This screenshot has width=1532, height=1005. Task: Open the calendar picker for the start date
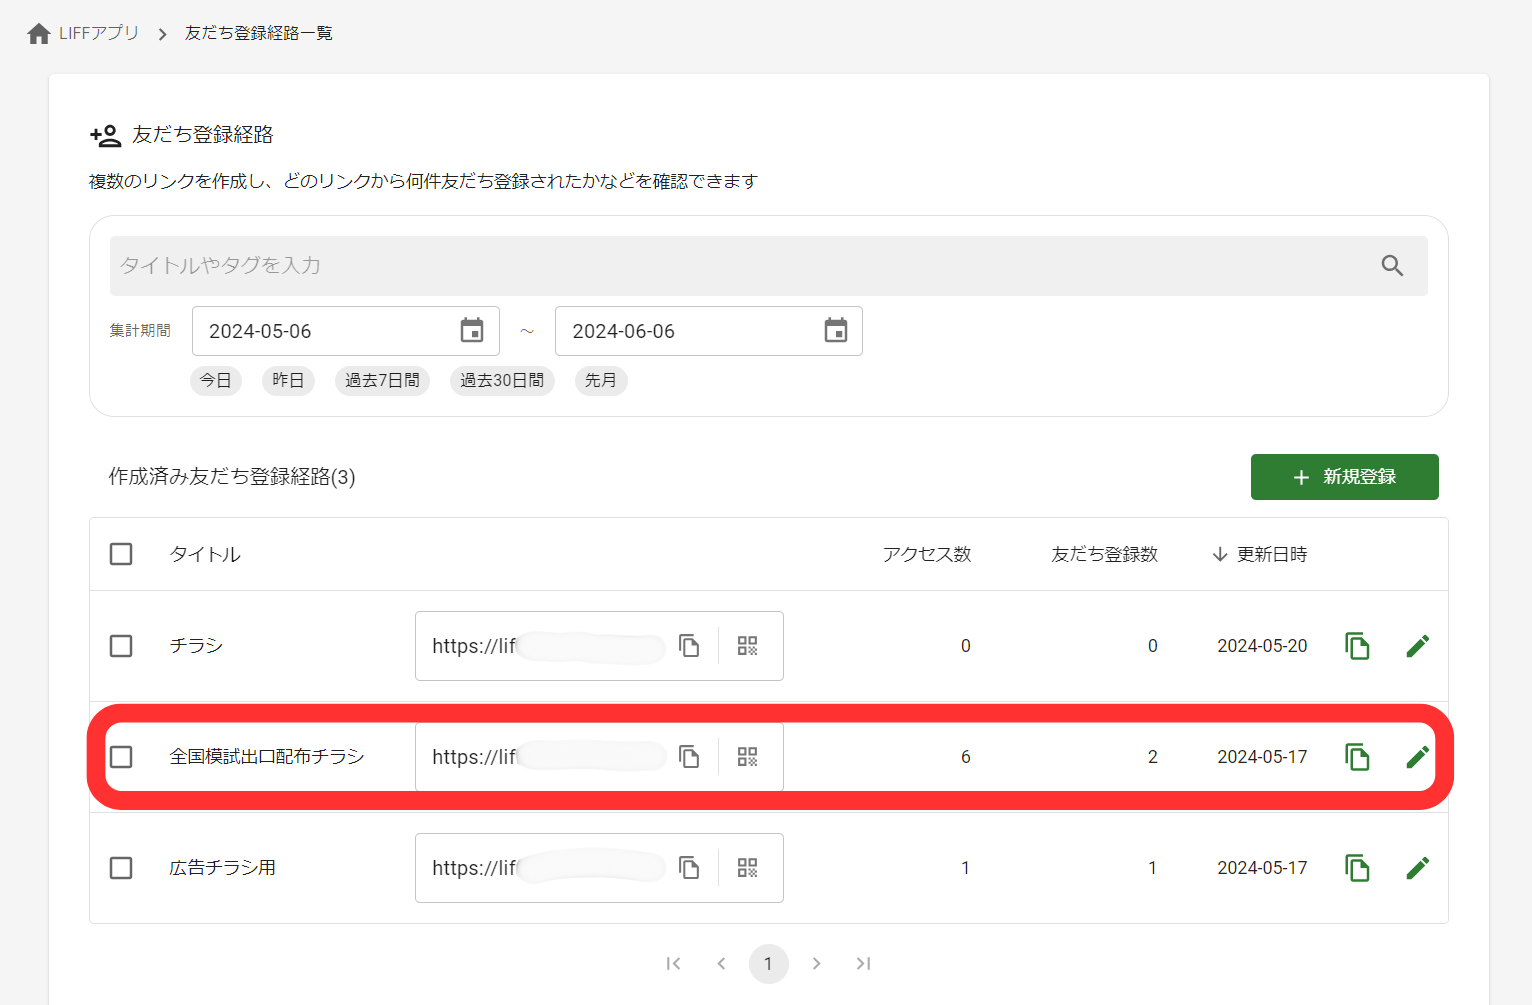(471, 330)
